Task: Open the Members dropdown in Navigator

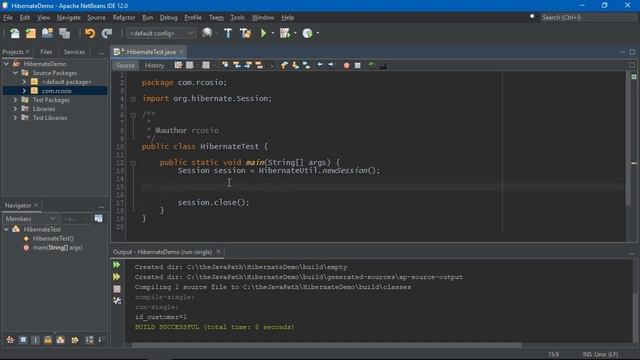Action: click(30, 219)
